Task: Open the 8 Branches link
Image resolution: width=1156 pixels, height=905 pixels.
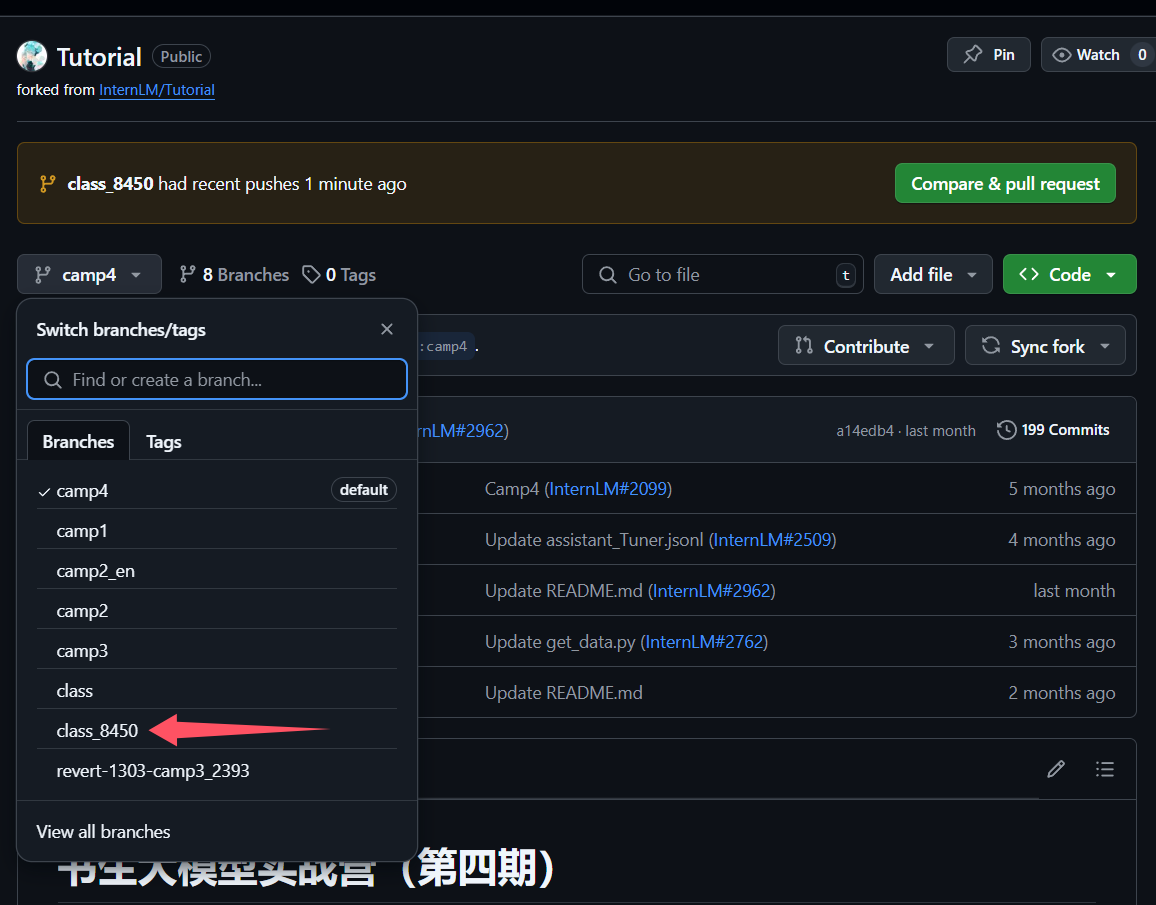Action: tap(234, 275)
